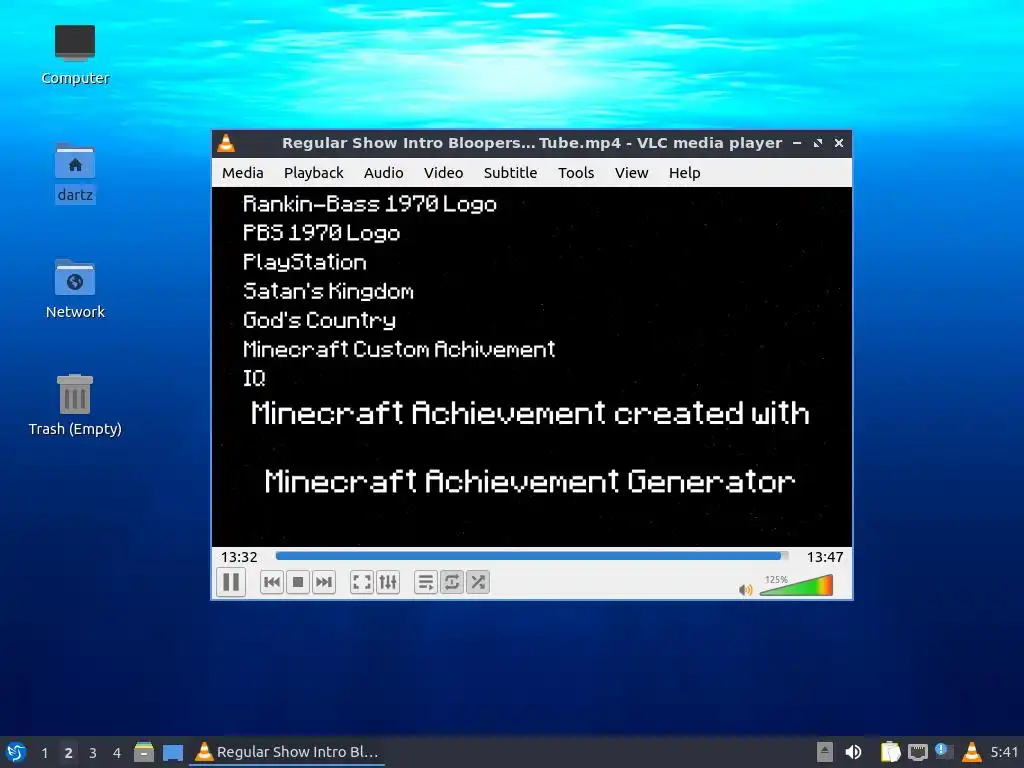Show extended settings equalizer icon
This screenshot has width=1024, height=768.
pyautogui.click(x=388, y=582)
